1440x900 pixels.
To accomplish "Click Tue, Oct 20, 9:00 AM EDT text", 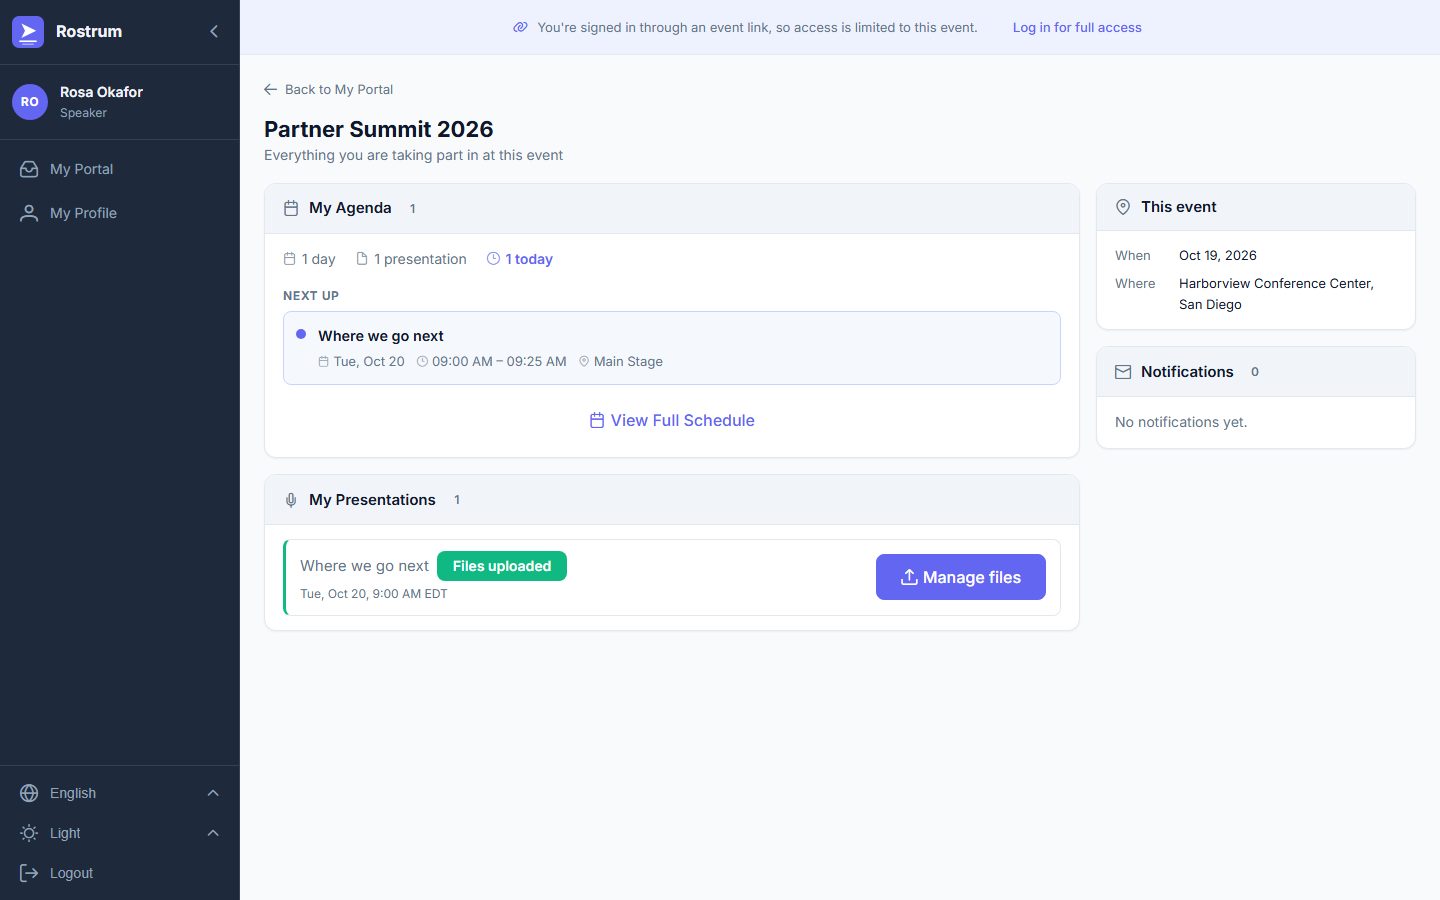I will click(x=374, y=593).
